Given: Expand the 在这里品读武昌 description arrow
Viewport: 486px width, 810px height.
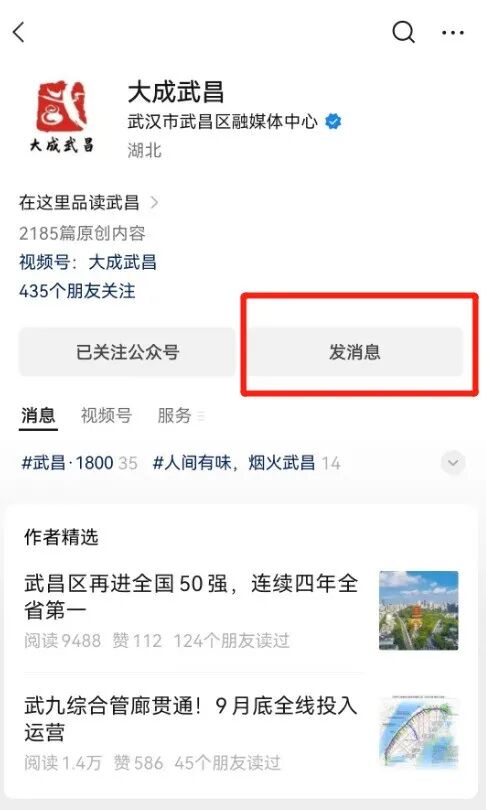Looking at the screenshot, I should 153,202.
